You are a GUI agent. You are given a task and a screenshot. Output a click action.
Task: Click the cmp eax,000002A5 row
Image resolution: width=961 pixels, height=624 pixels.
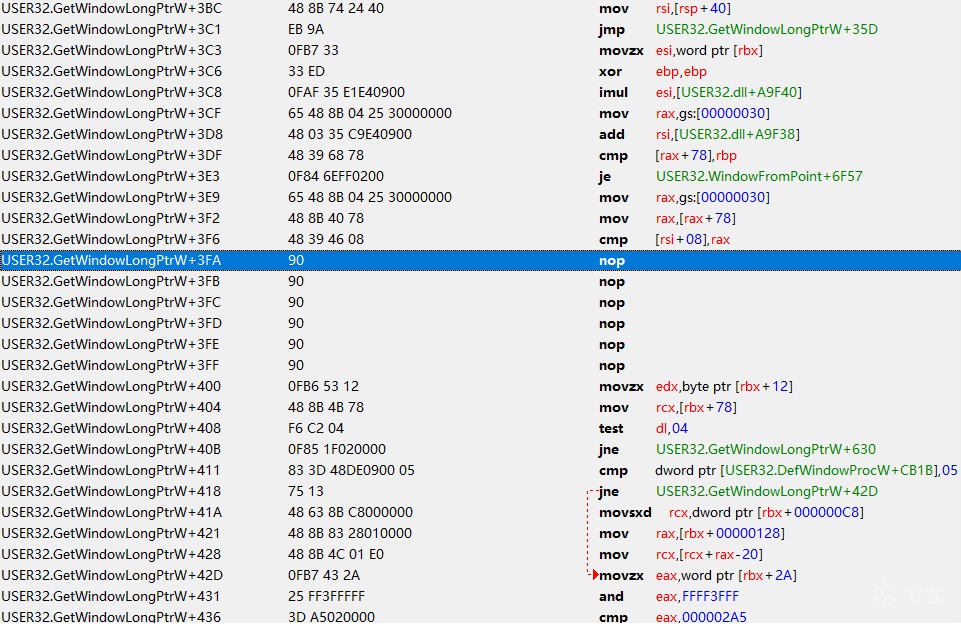(x=480, y=616)
